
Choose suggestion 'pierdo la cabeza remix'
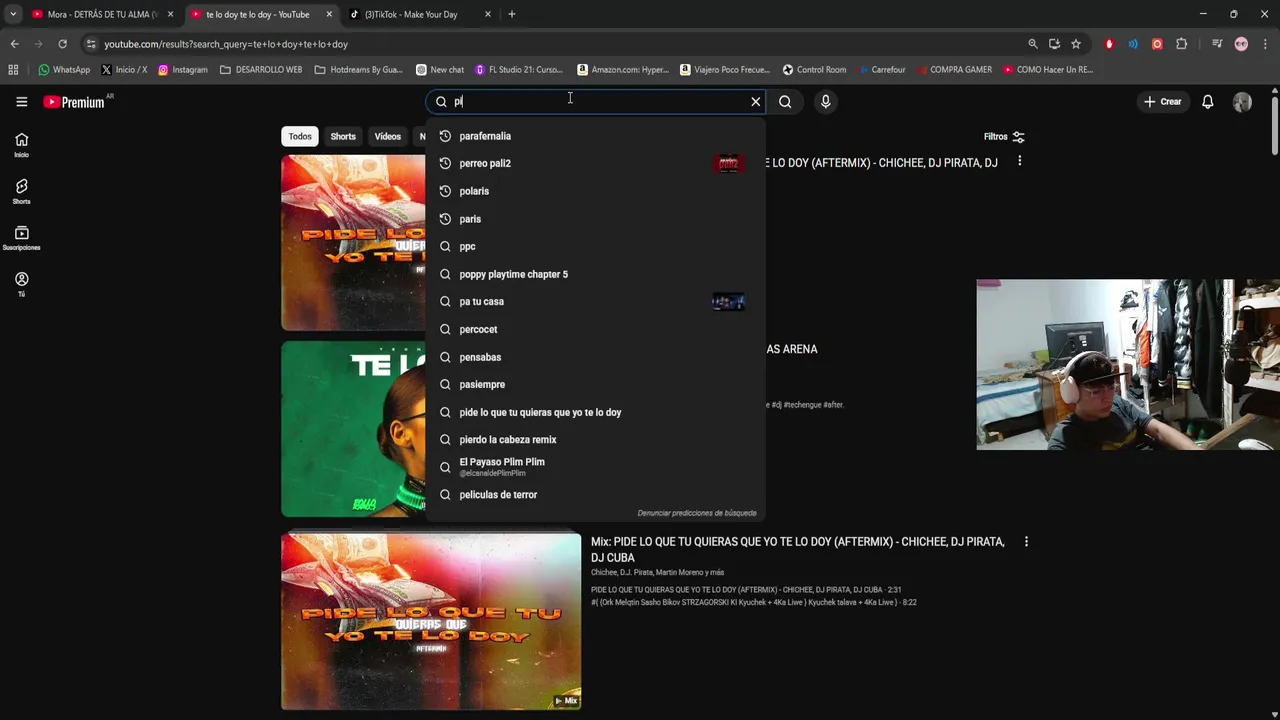[595, 439]
